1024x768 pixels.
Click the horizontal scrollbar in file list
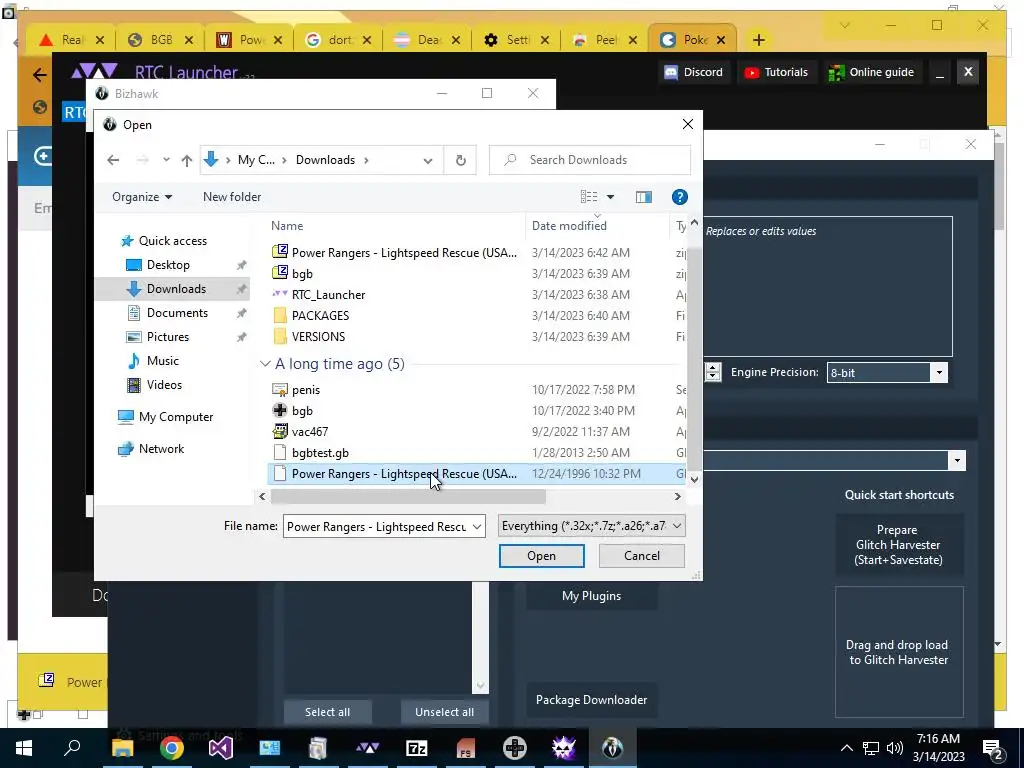point(408,497)
